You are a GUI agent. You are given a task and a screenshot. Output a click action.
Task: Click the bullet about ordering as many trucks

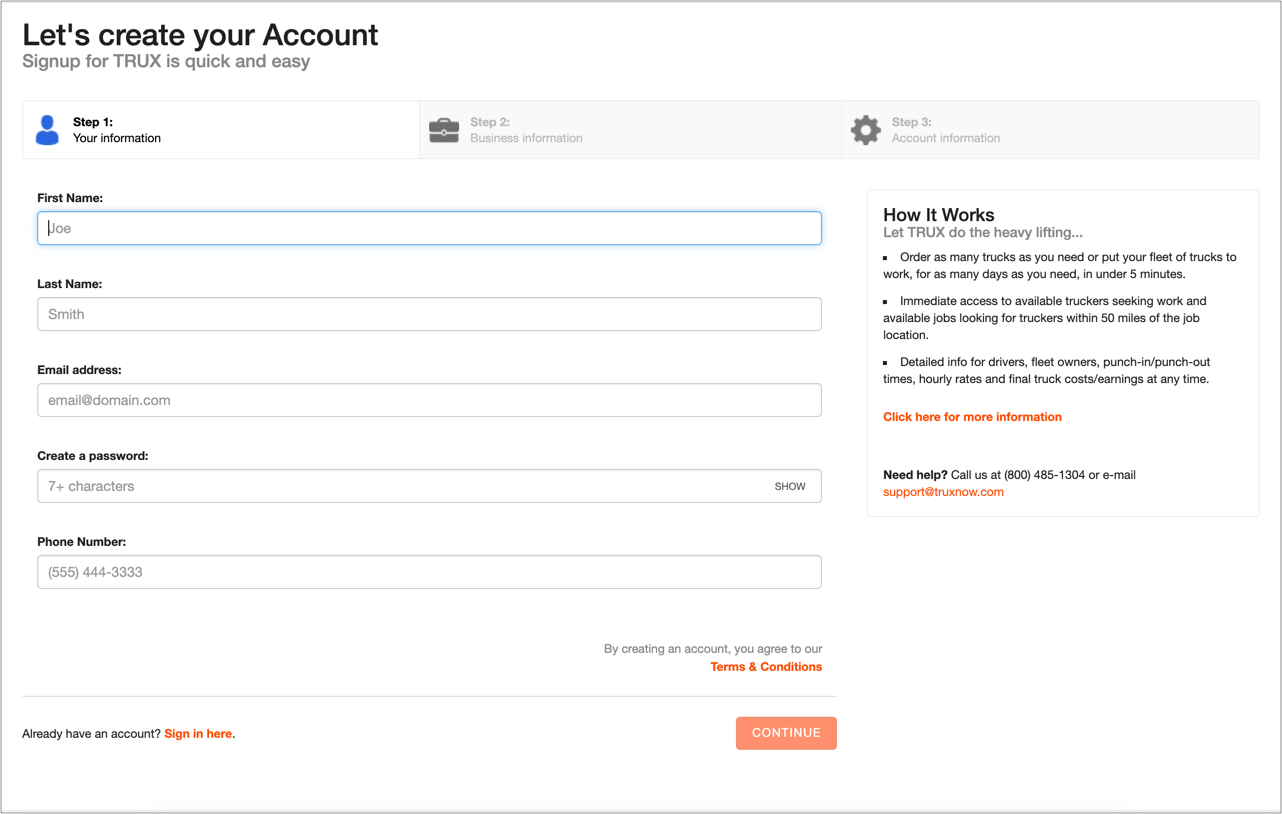pos(1060,265)
